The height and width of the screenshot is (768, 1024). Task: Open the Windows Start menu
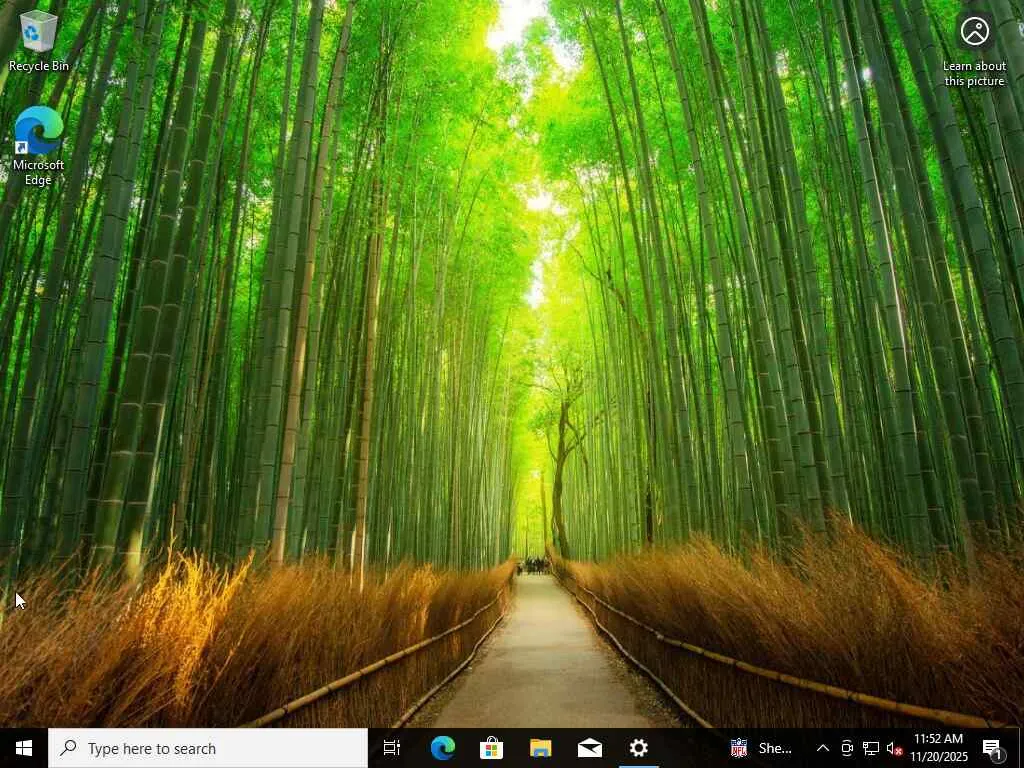point(24,748)
